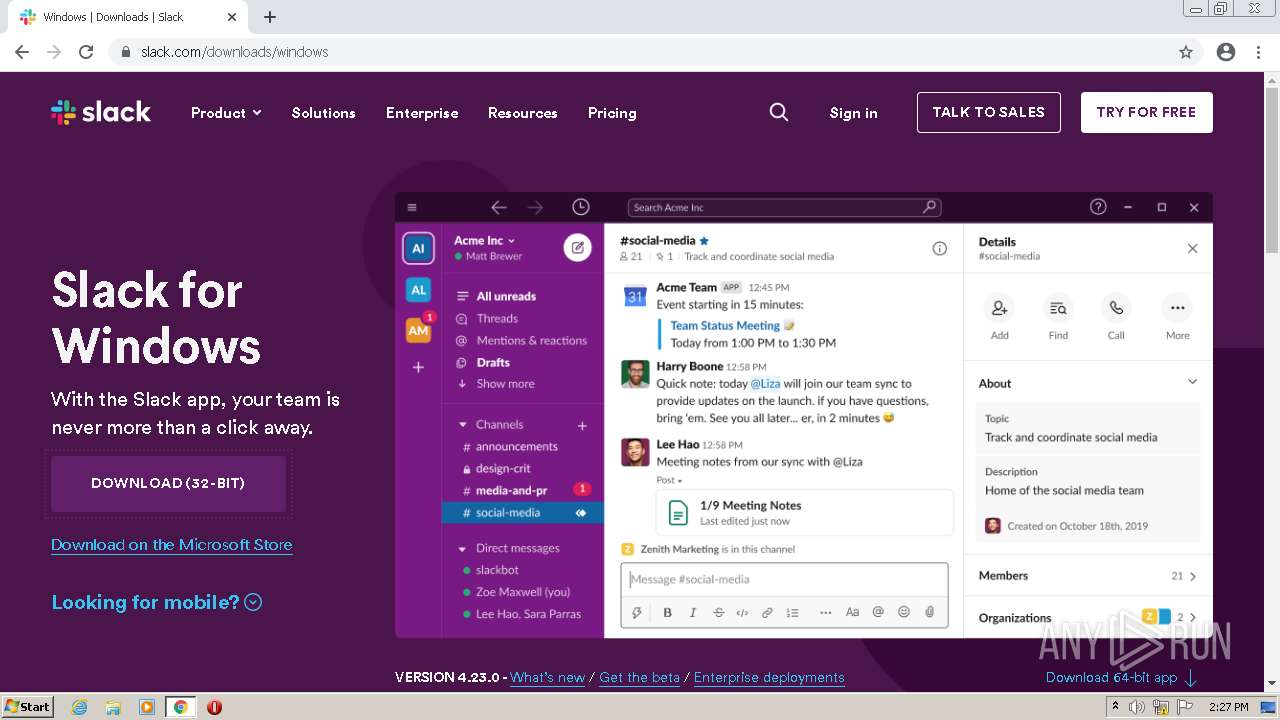Screen dimensions: 1280x720
Task: Click the lightning shortcuts icon
Action: click(x=636, y=612)
